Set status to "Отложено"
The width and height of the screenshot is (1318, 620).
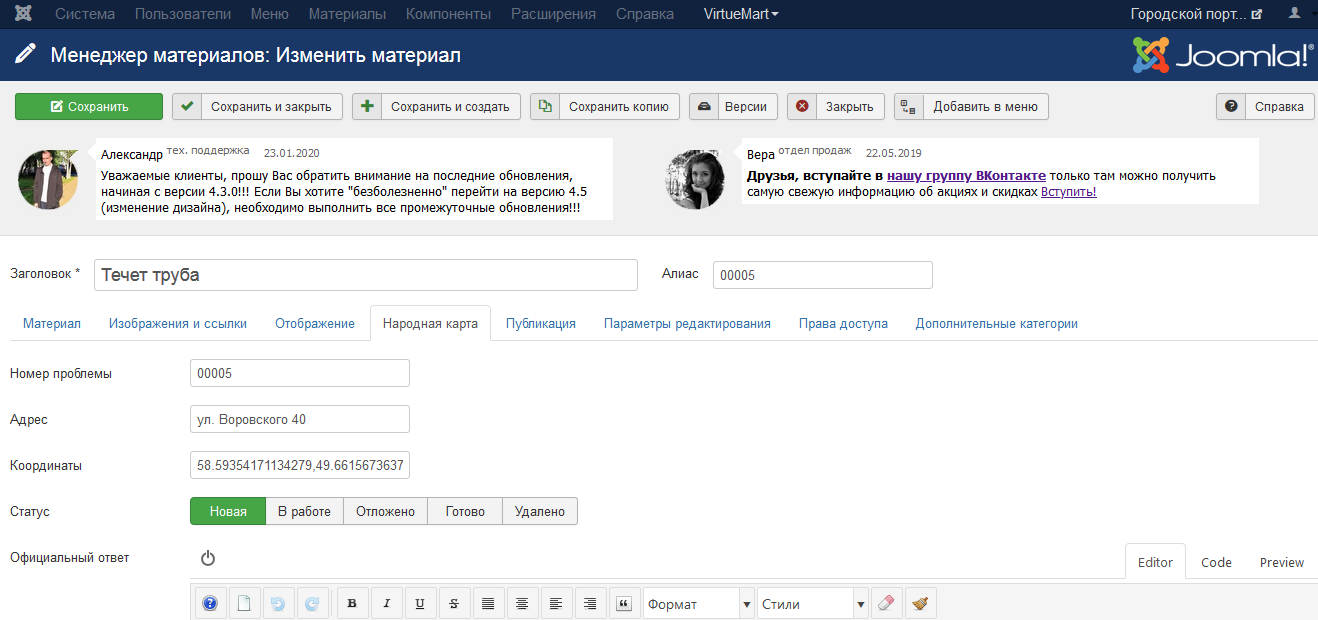point(385,511)
